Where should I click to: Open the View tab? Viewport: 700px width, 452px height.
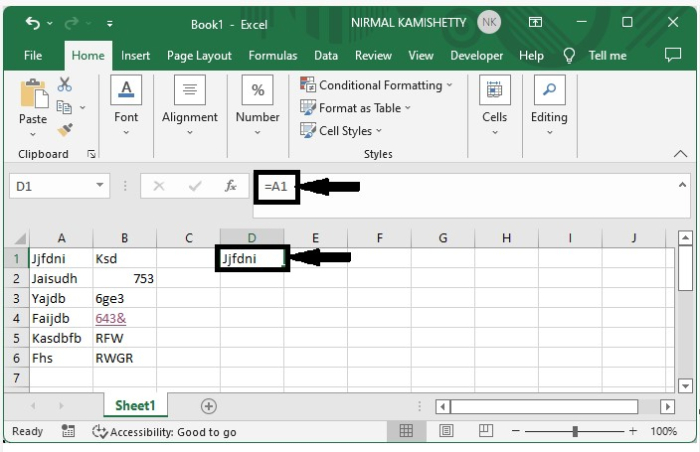(421, 55)
